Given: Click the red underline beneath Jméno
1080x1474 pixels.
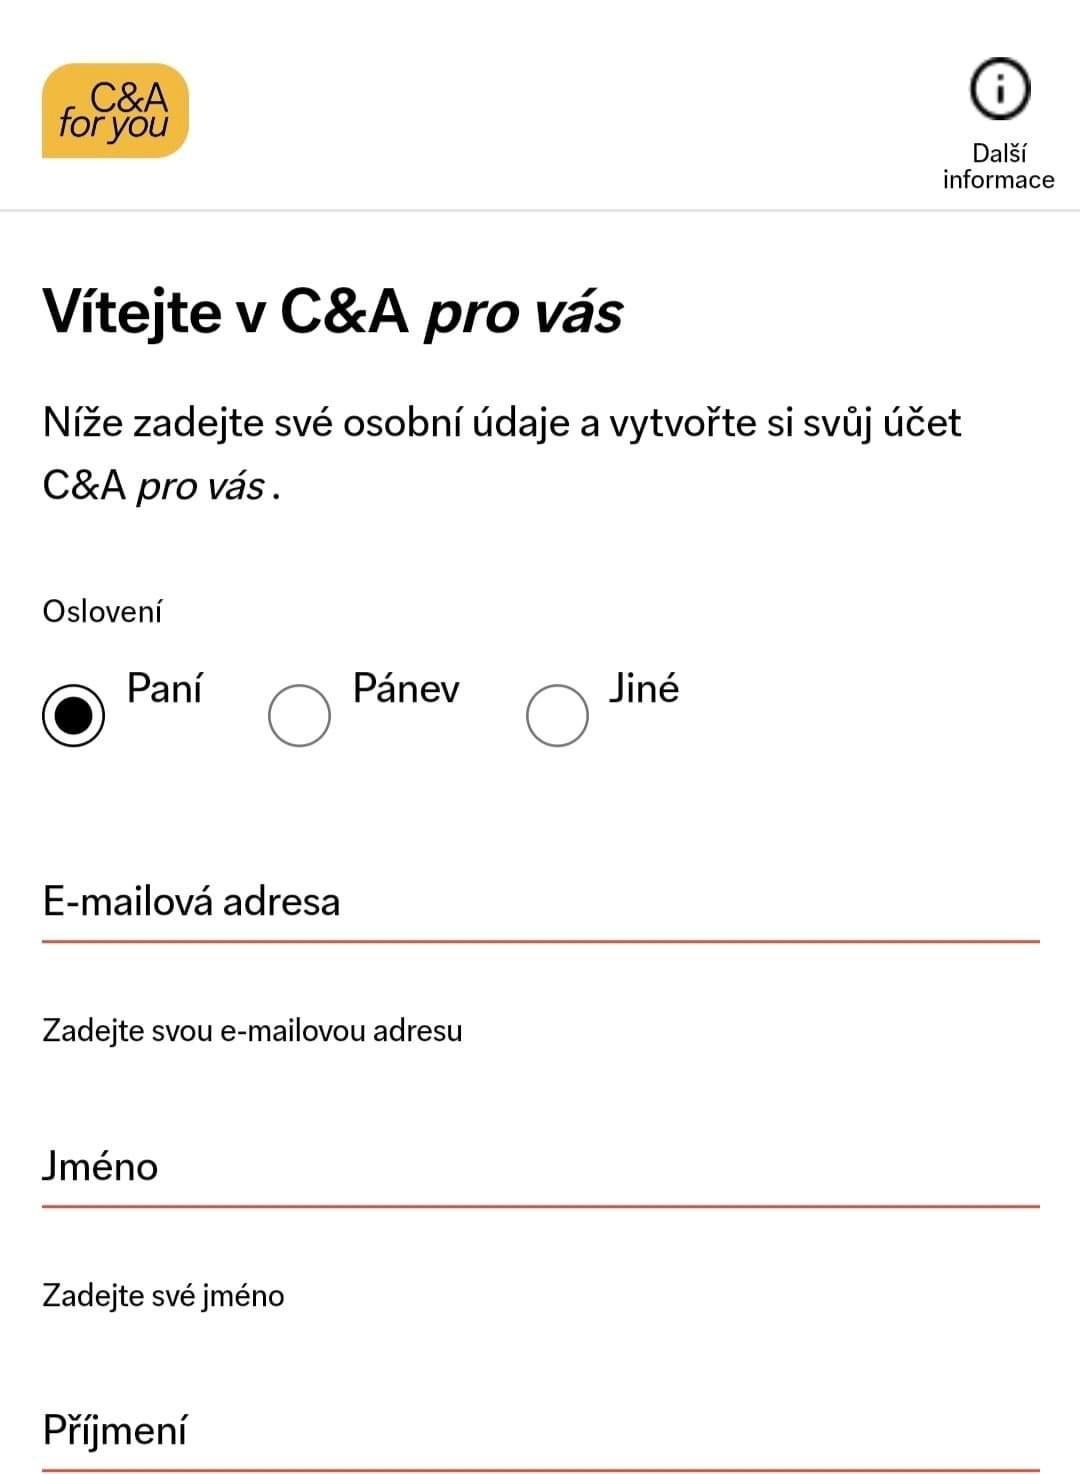Looking at the screenshot, I should click(540, 1207).
